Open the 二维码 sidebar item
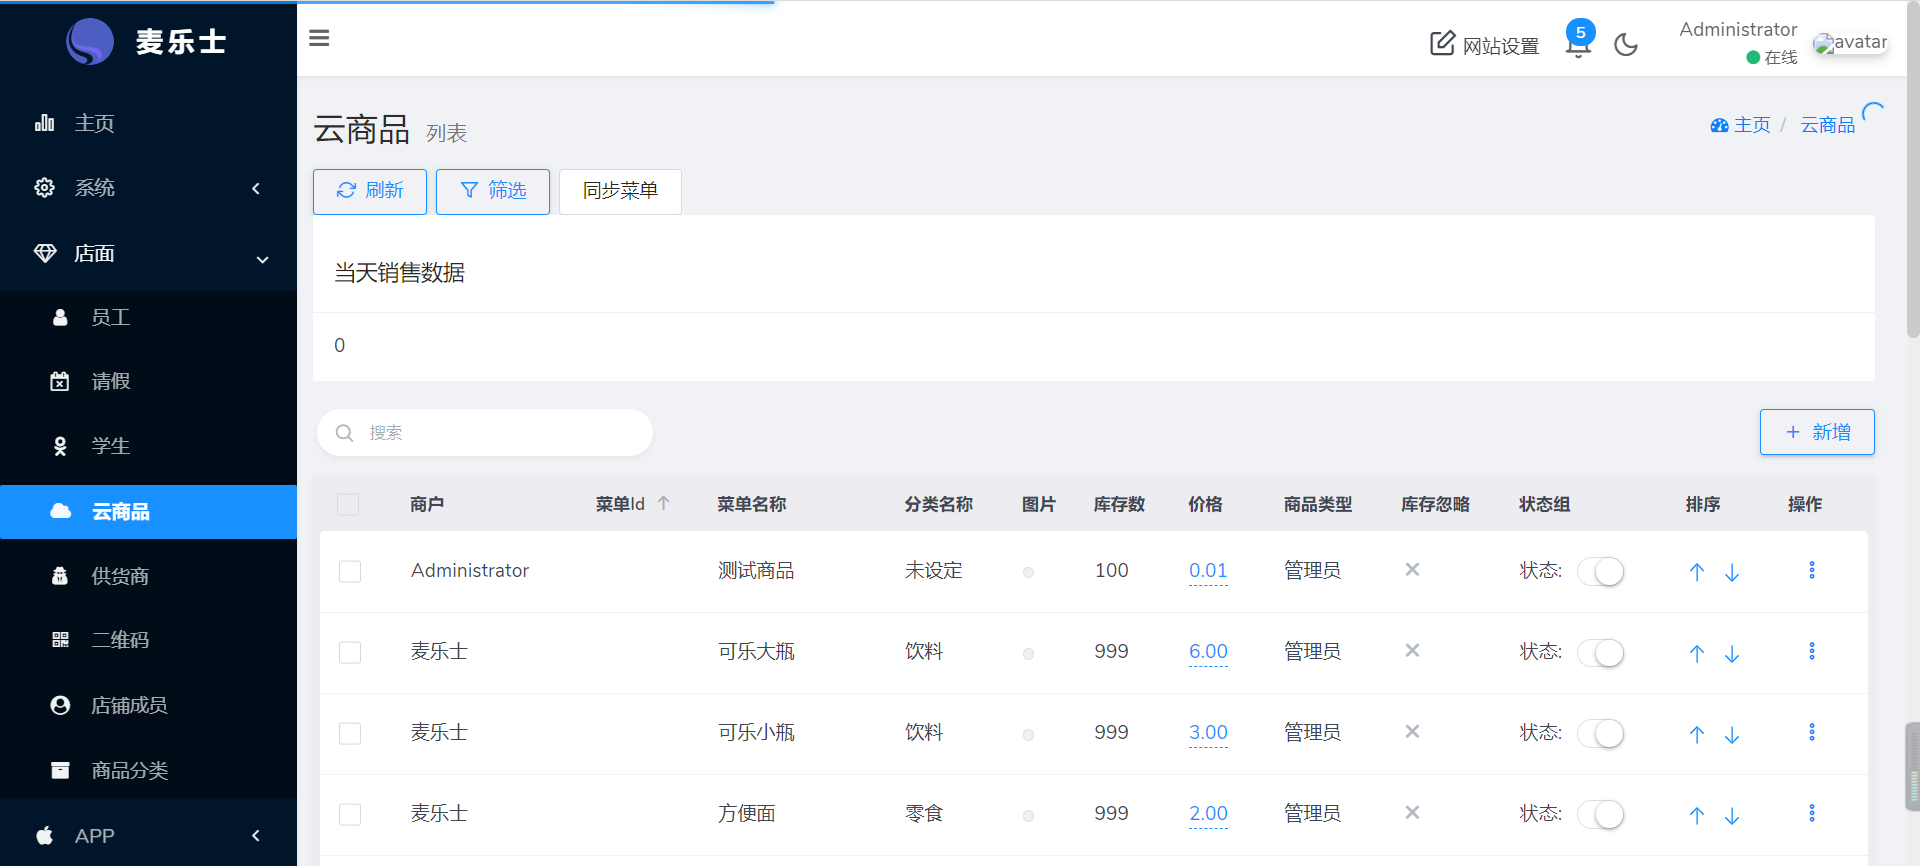Screen dimensions: 1920x866 [x=148, y=640]
